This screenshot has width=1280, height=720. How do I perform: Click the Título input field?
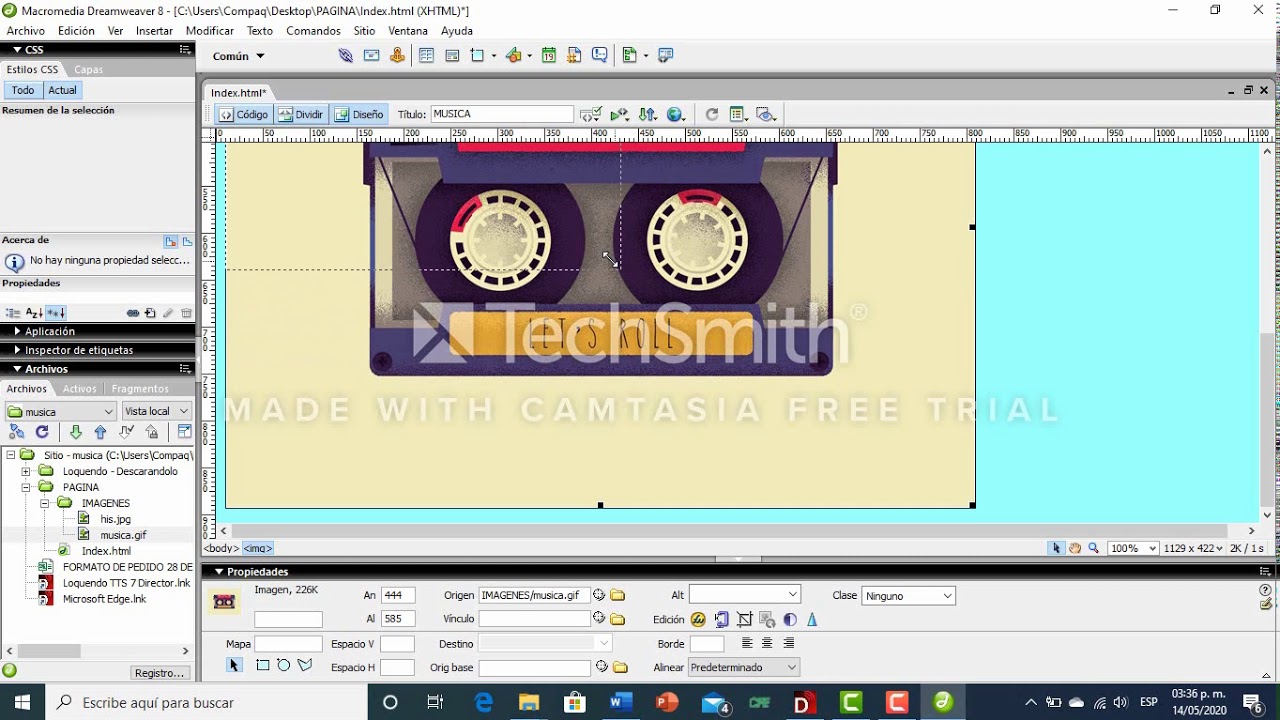[501, 114]
